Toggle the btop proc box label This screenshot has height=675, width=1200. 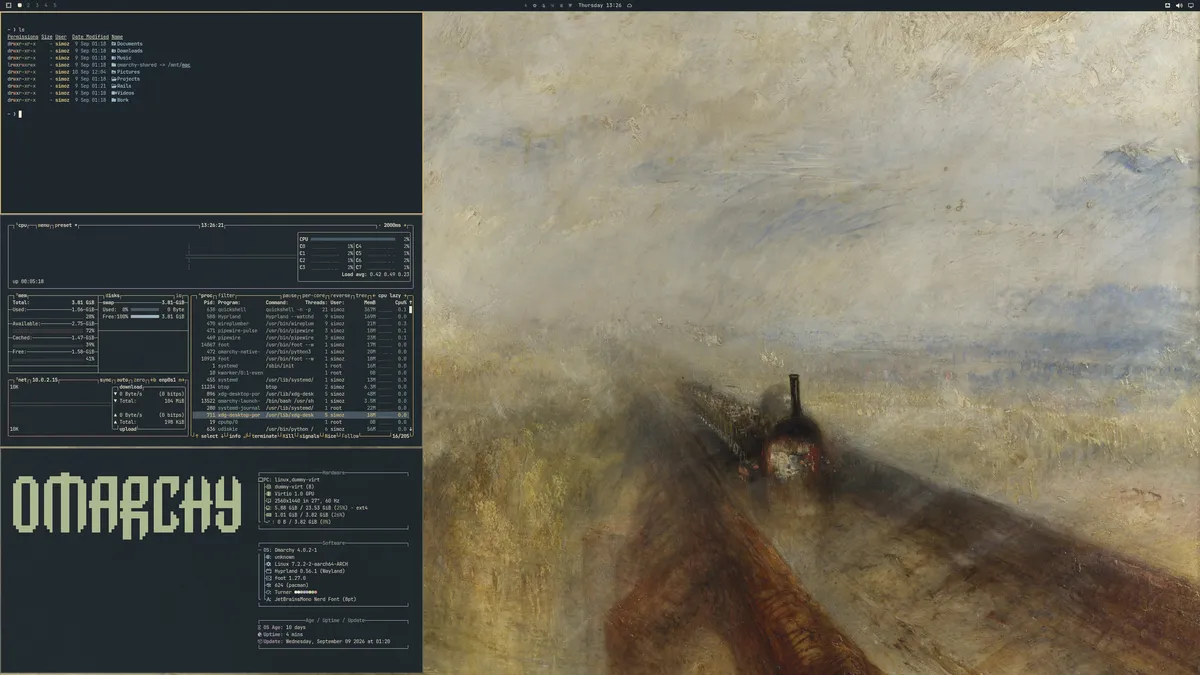[x=205, y=295]
